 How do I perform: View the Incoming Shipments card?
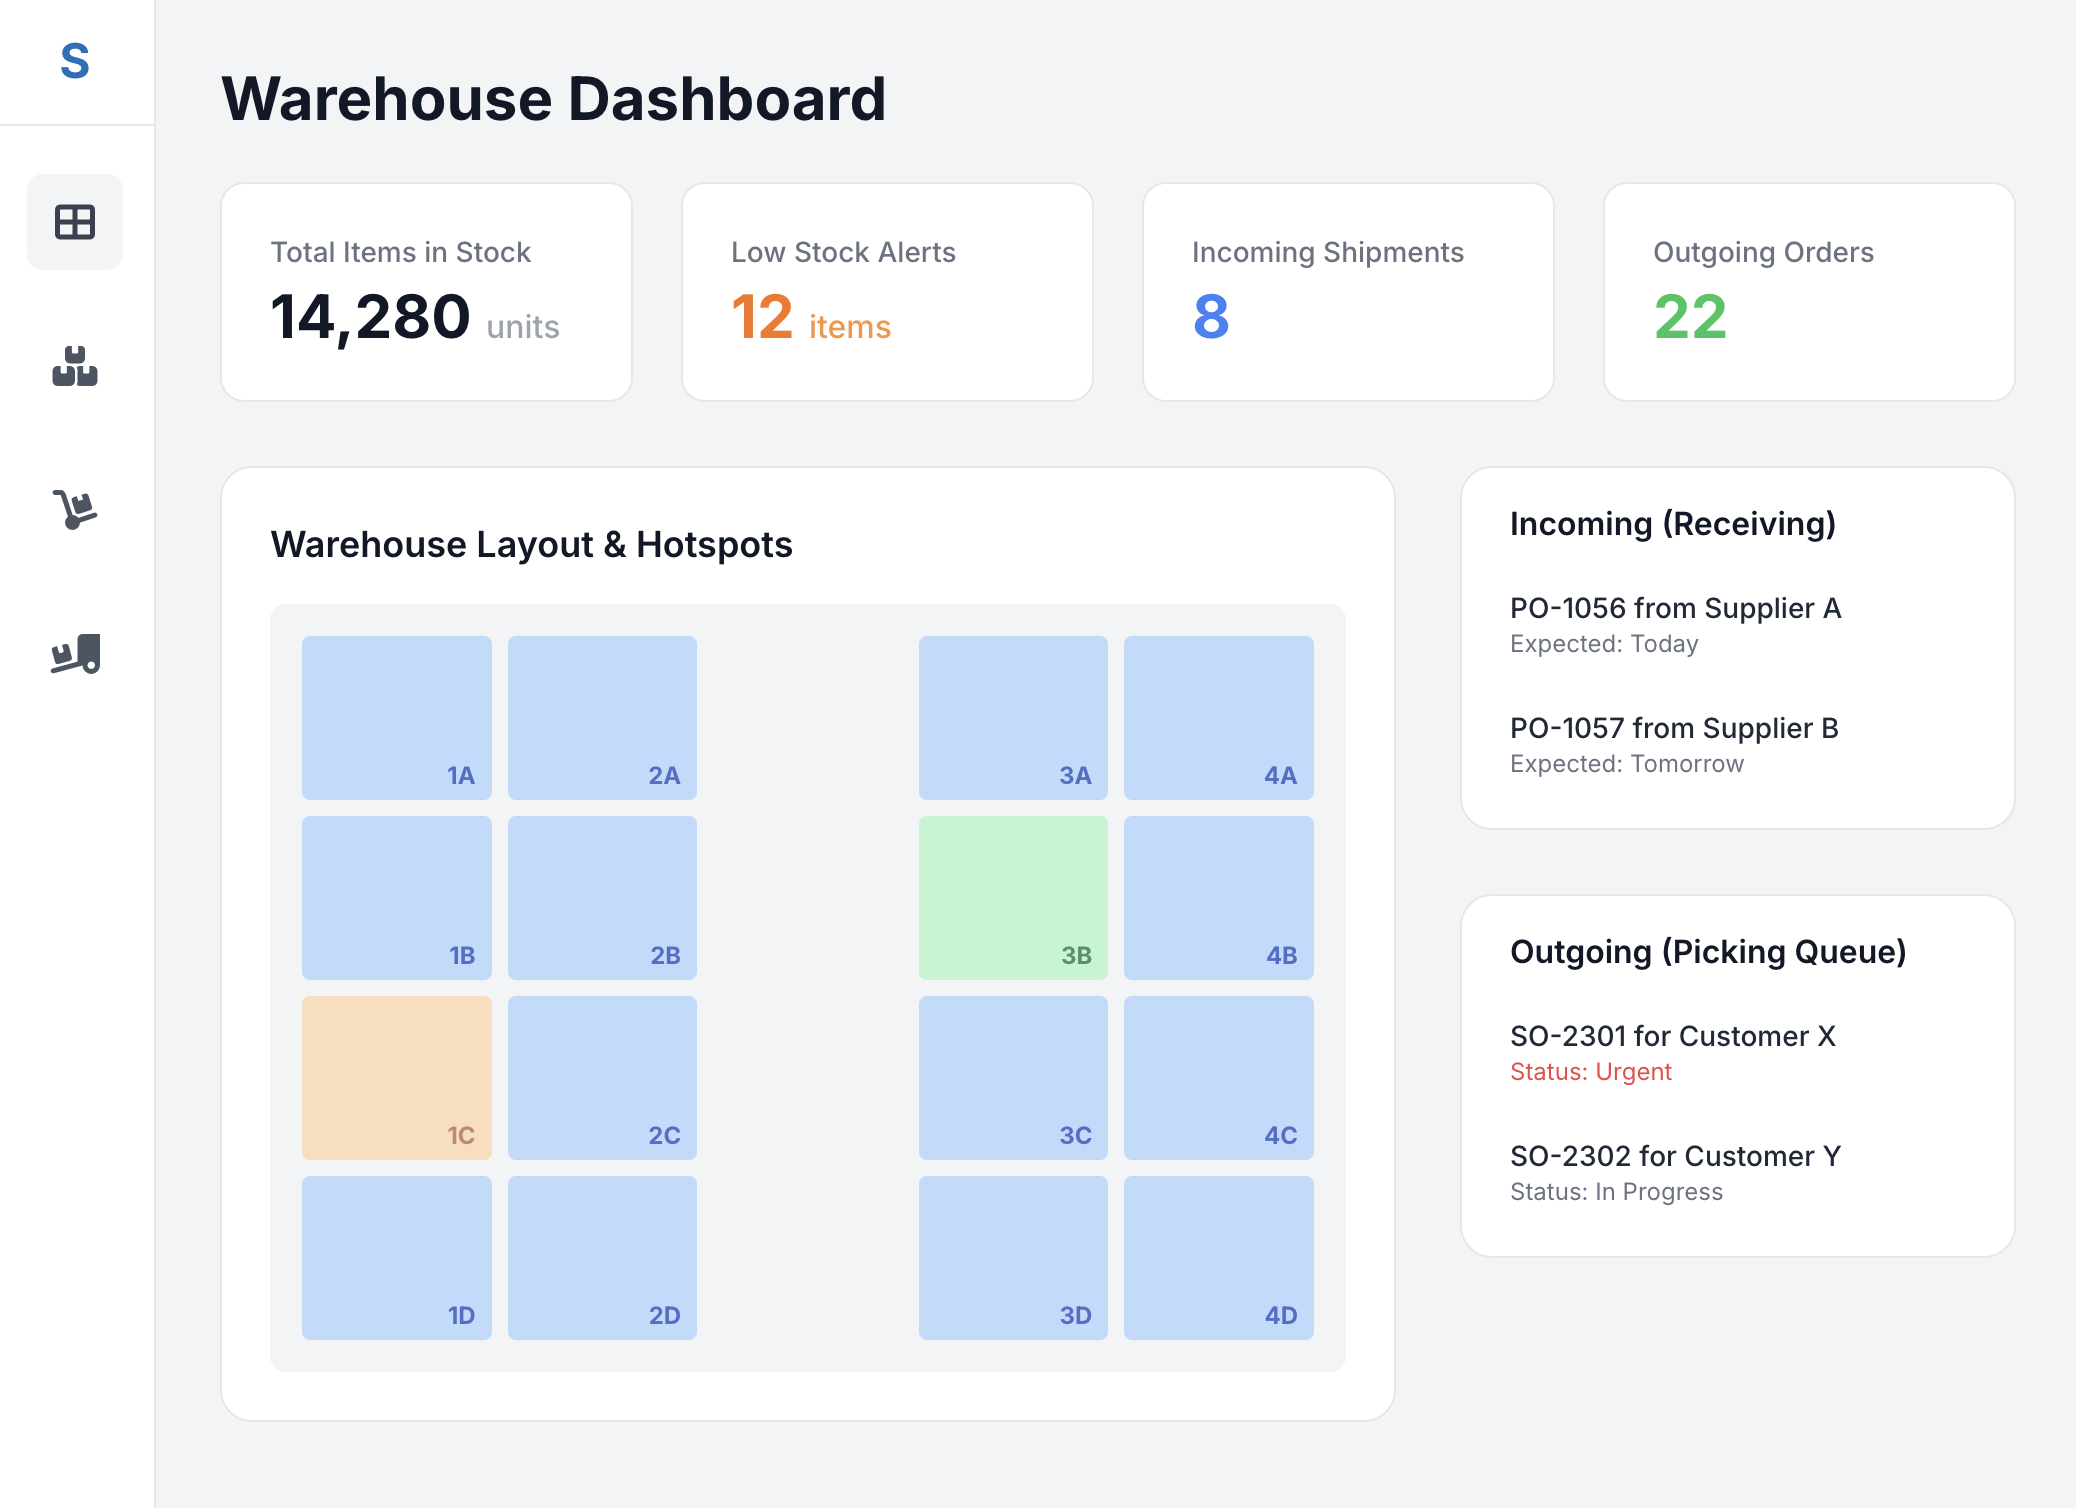pyautogui.click(x=1347, y=292)
